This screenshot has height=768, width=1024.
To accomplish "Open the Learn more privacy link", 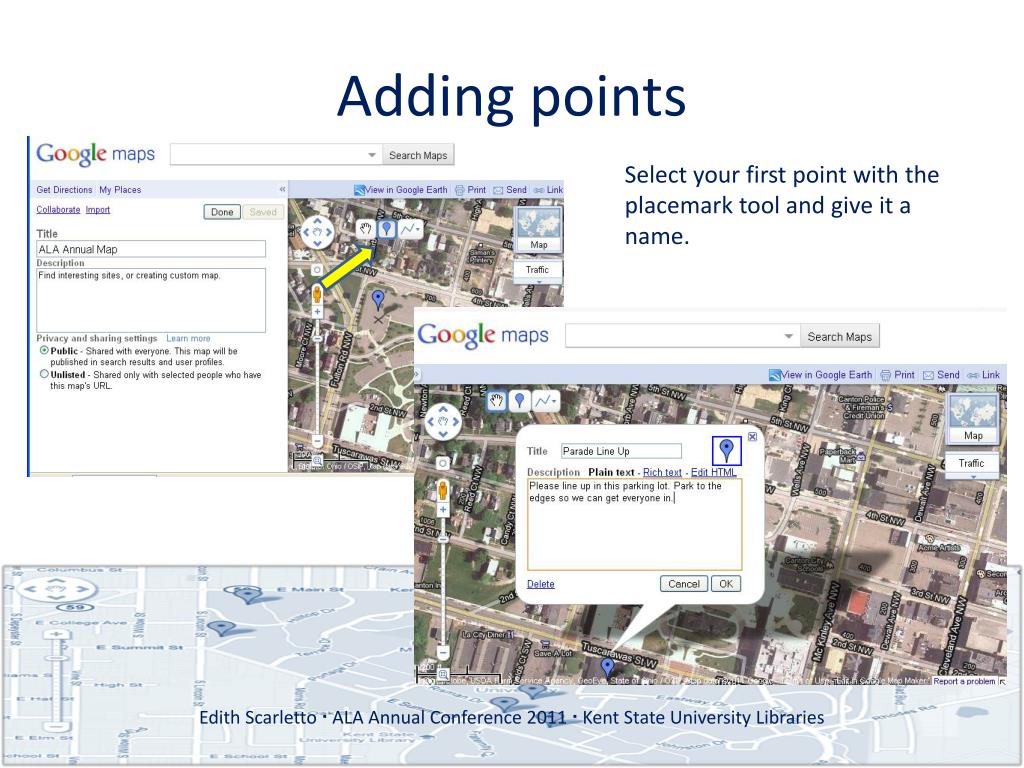I will coord(188,338).
